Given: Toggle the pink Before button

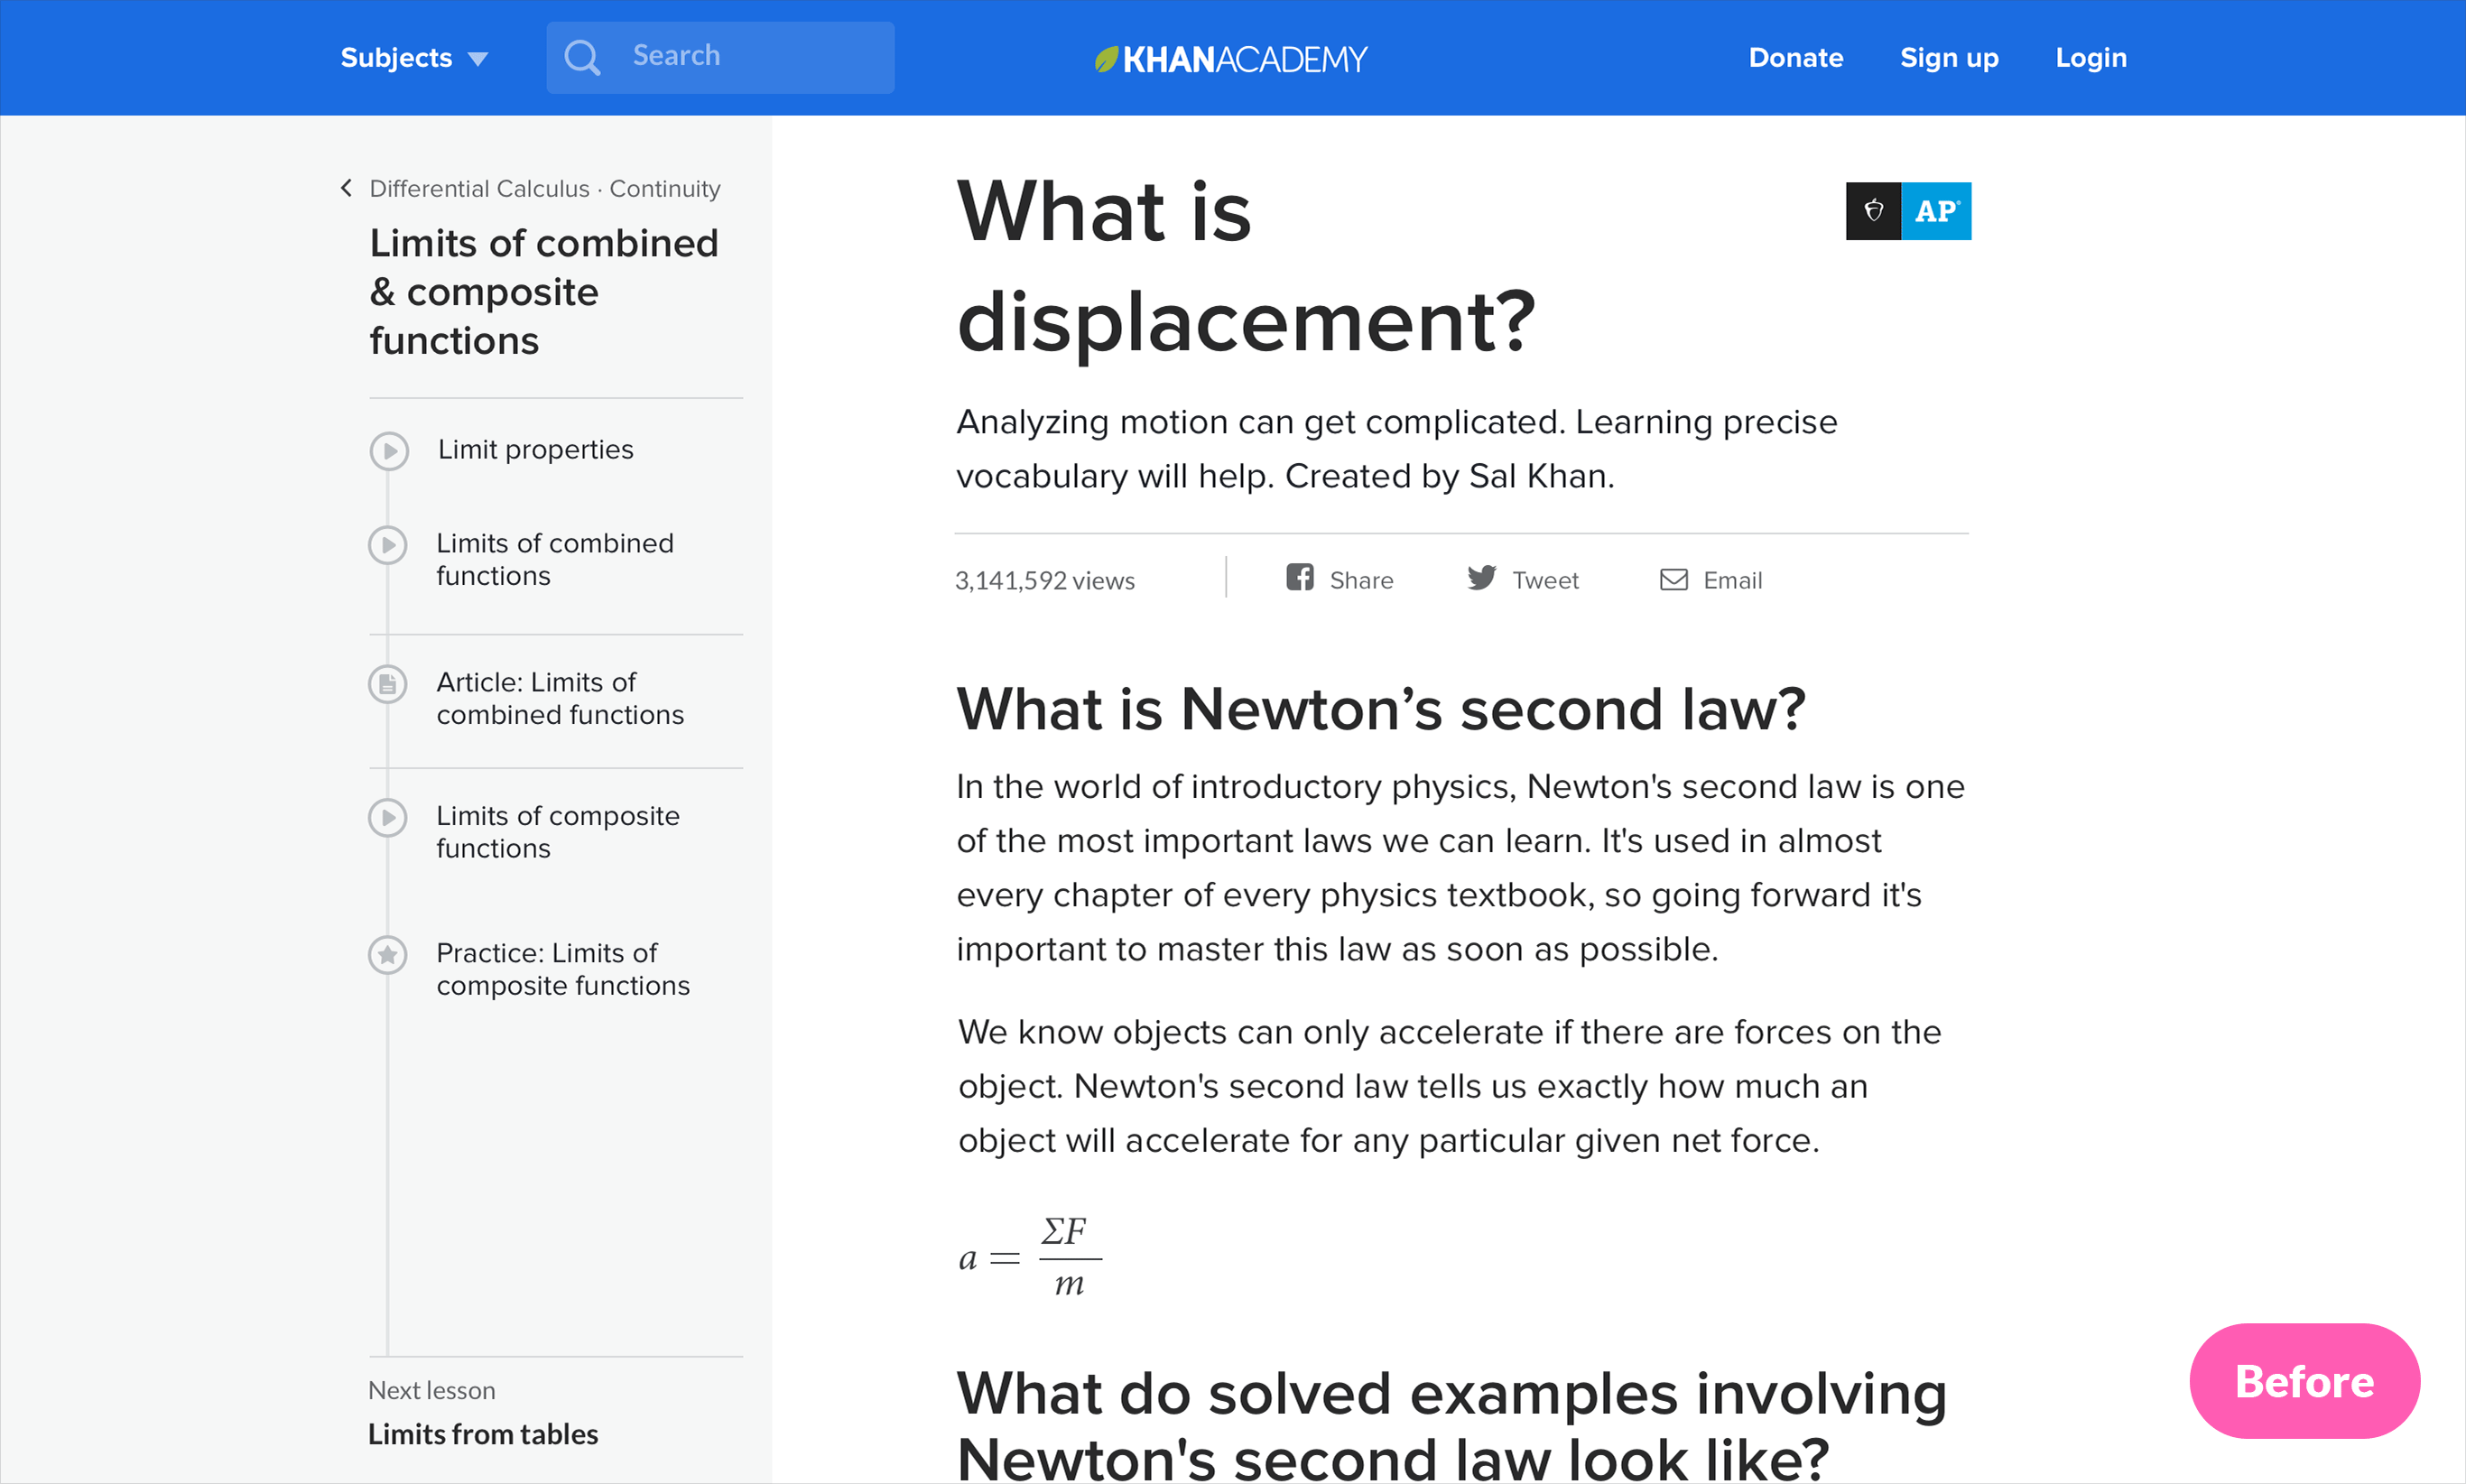Looking at the screenshot, I should tap(2303, 1380).
